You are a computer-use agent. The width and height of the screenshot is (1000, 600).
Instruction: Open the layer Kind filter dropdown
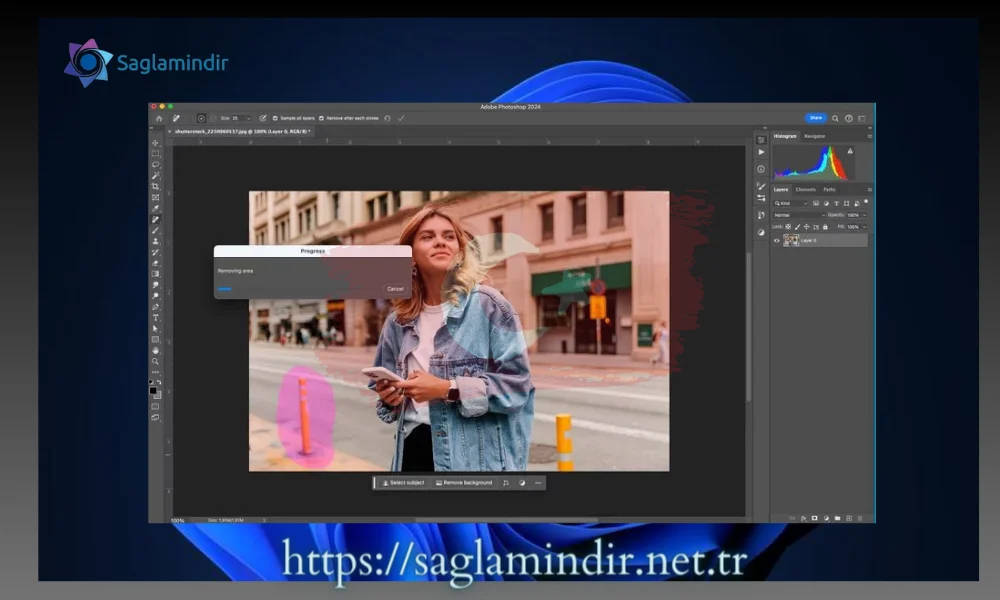[x=791, y=203]
